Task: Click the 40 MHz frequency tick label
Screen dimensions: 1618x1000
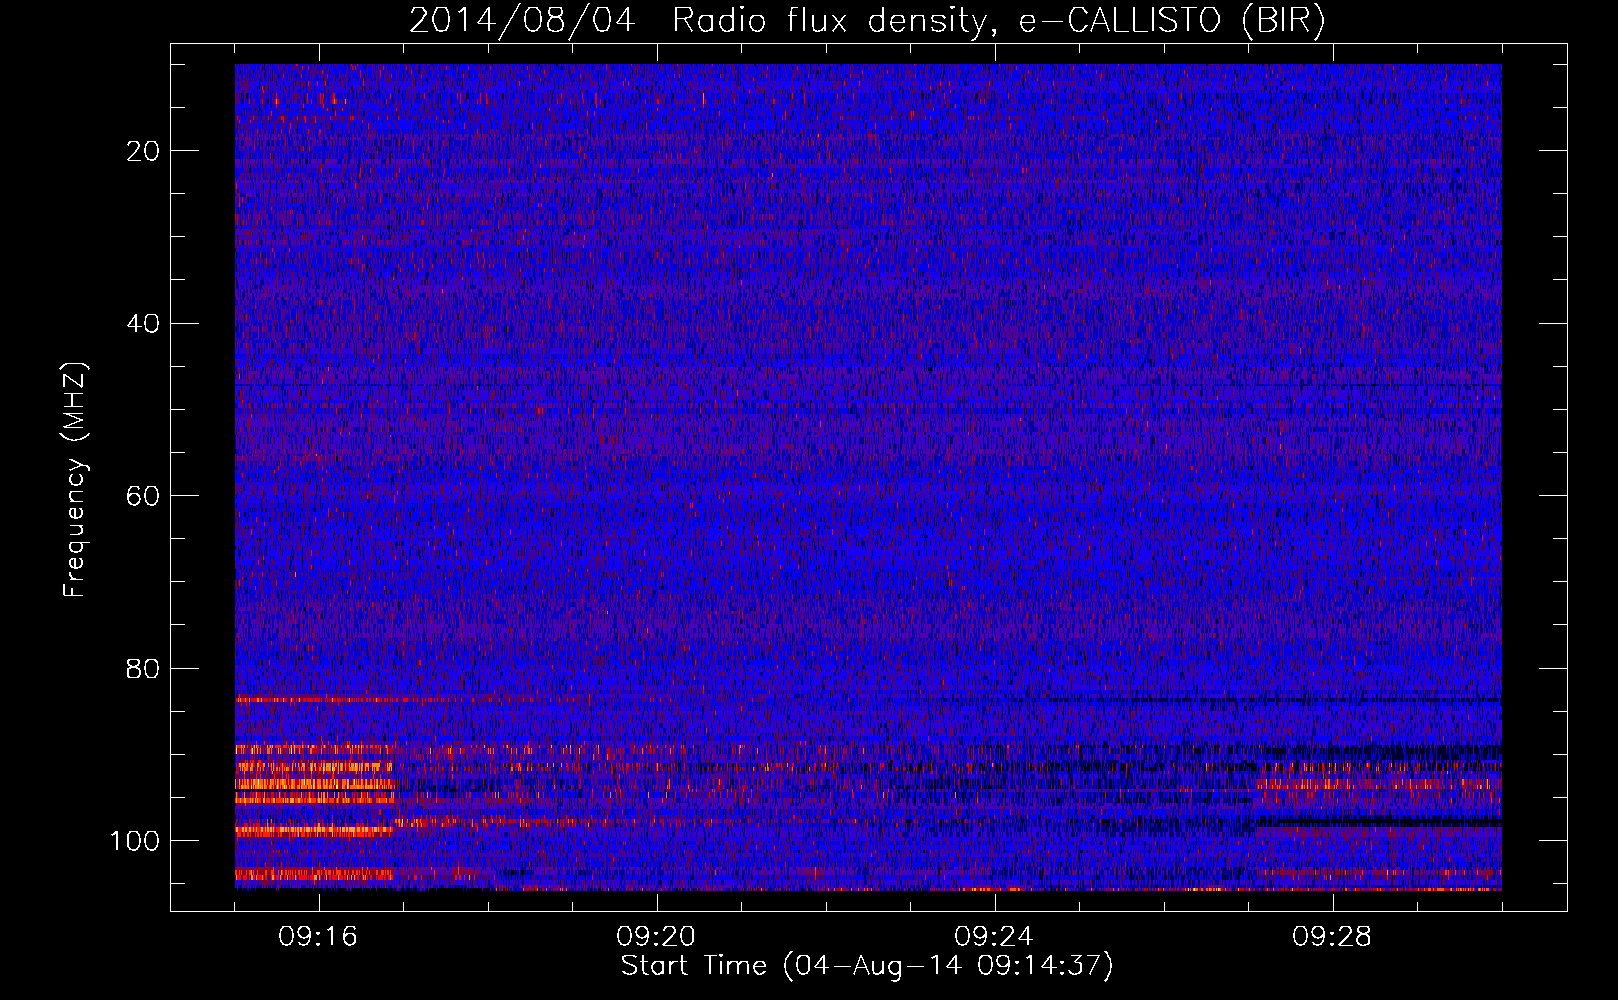Action: point(143,323)
